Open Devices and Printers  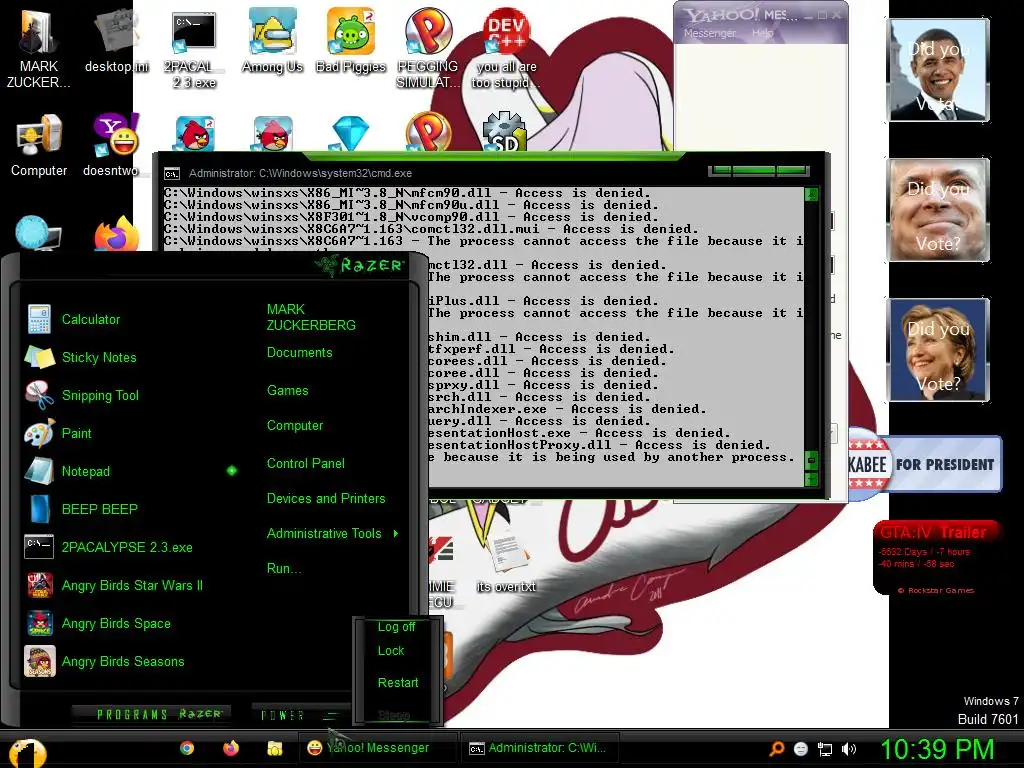[x=326, y=498]
